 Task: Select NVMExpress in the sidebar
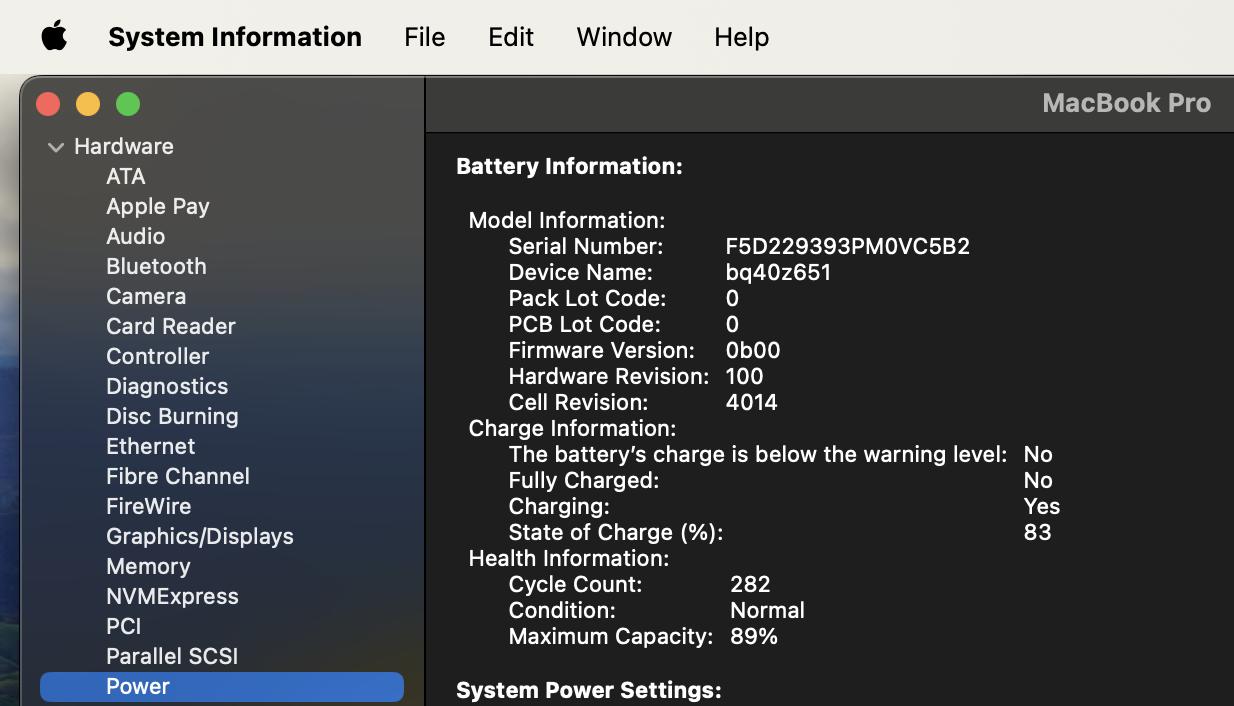pyautogui.click(x=172, y=596)
